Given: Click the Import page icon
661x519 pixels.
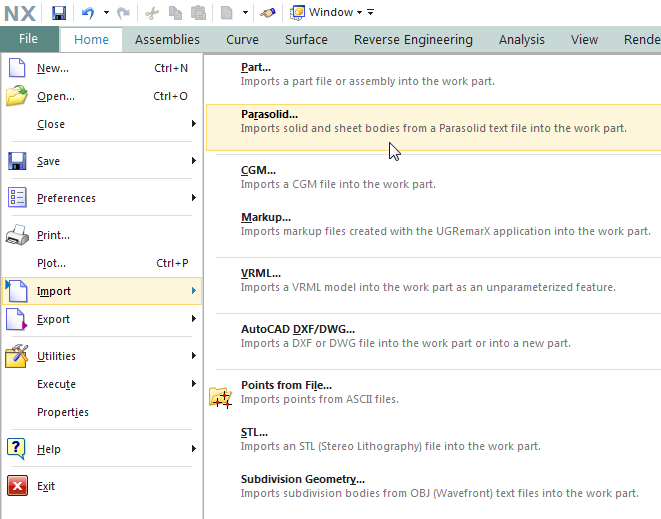Looking at the screenshot, I should [x=16, y=291].
